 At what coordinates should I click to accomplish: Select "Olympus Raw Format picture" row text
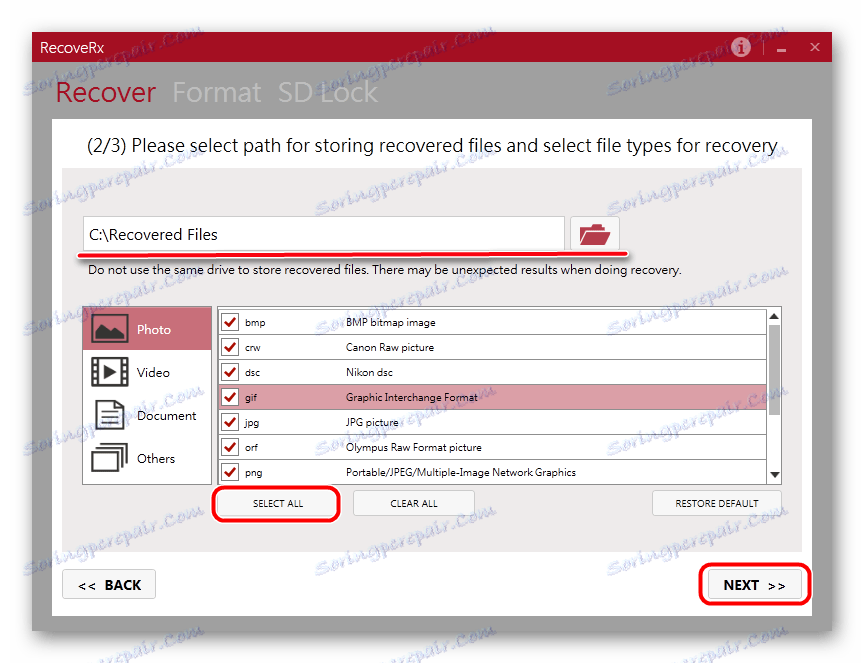(x=414, y=448)
